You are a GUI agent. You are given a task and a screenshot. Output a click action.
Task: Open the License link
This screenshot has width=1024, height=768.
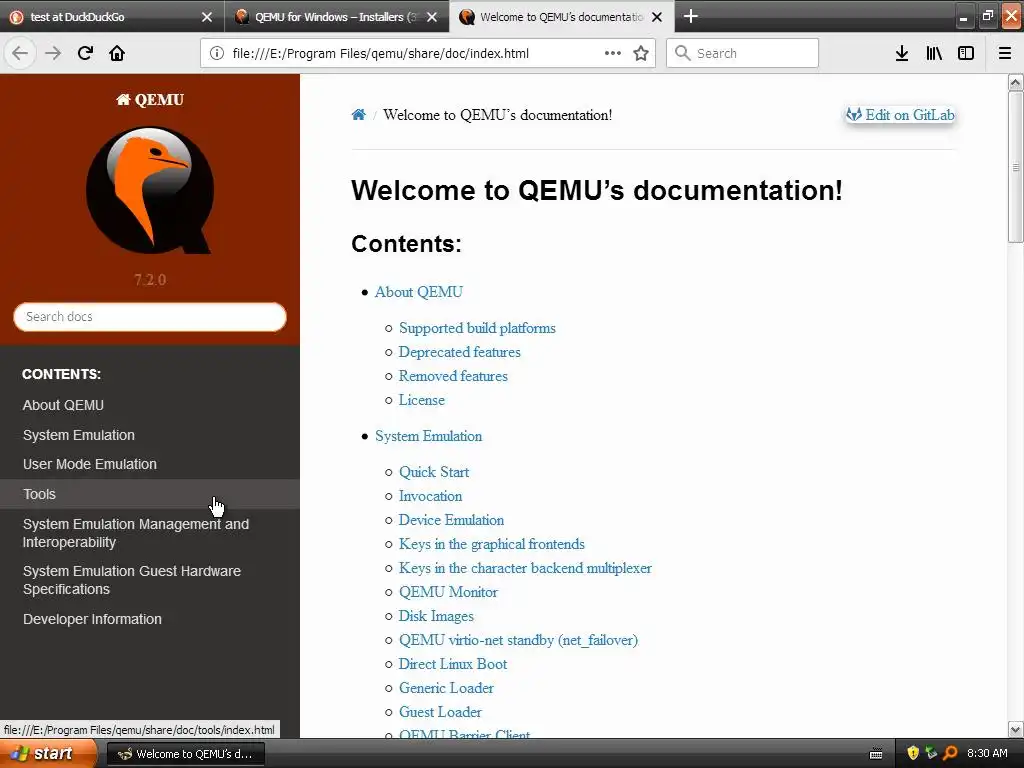click(x=422, y=400)
